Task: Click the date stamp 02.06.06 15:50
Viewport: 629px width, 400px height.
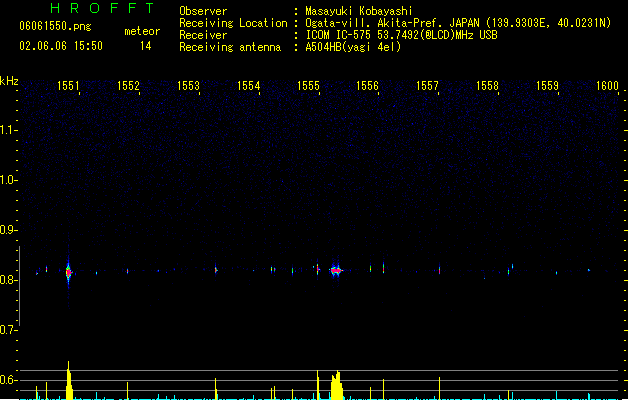Action: coord(61,46)
